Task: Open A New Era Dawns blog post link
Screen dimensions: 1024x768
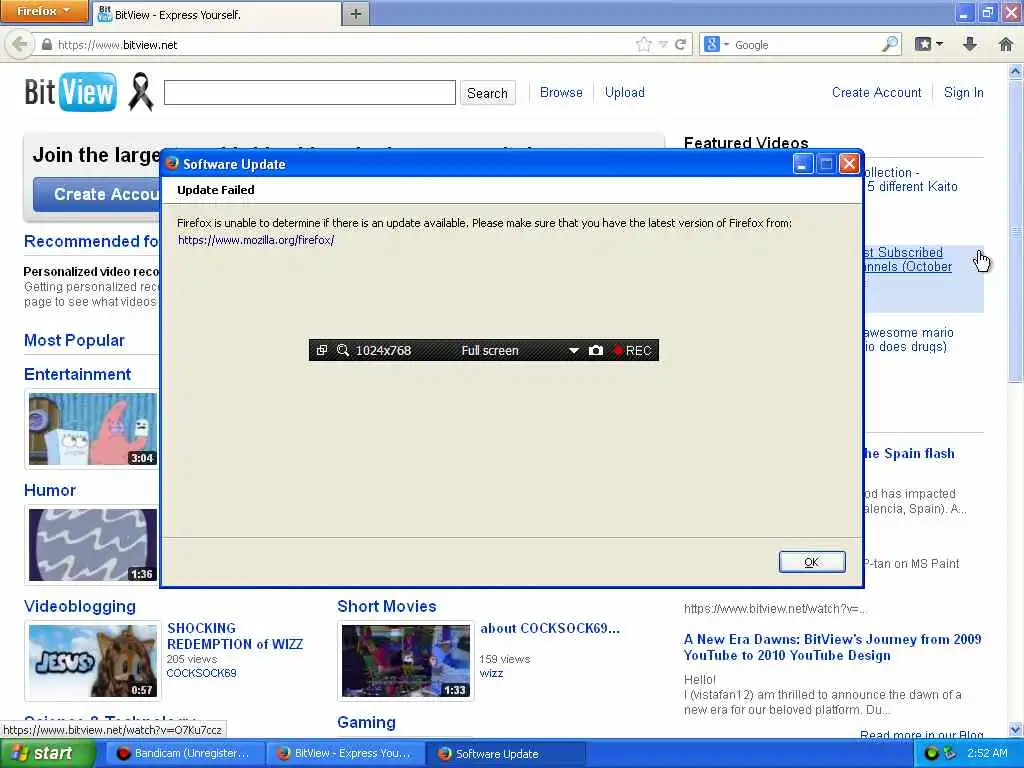Action: pos(833,647)
